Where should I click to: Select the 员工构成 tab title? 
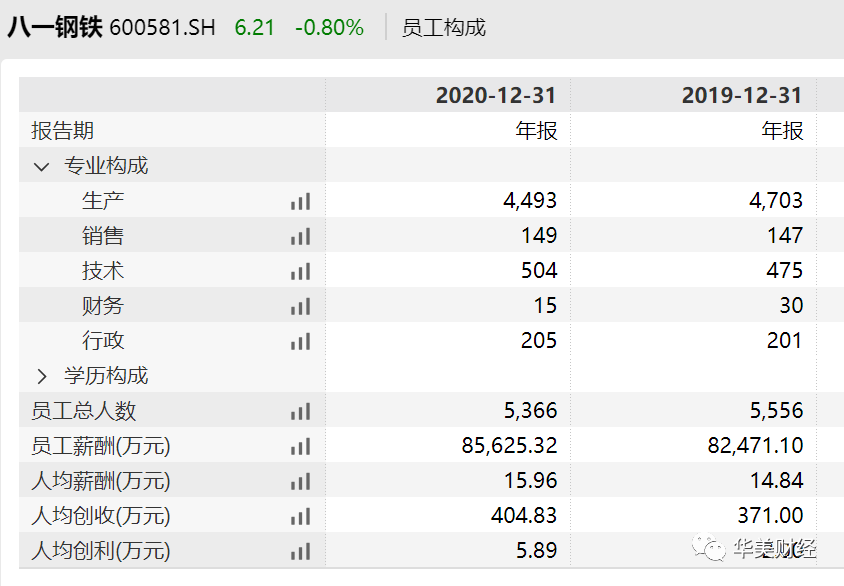(x=443, y=27)
